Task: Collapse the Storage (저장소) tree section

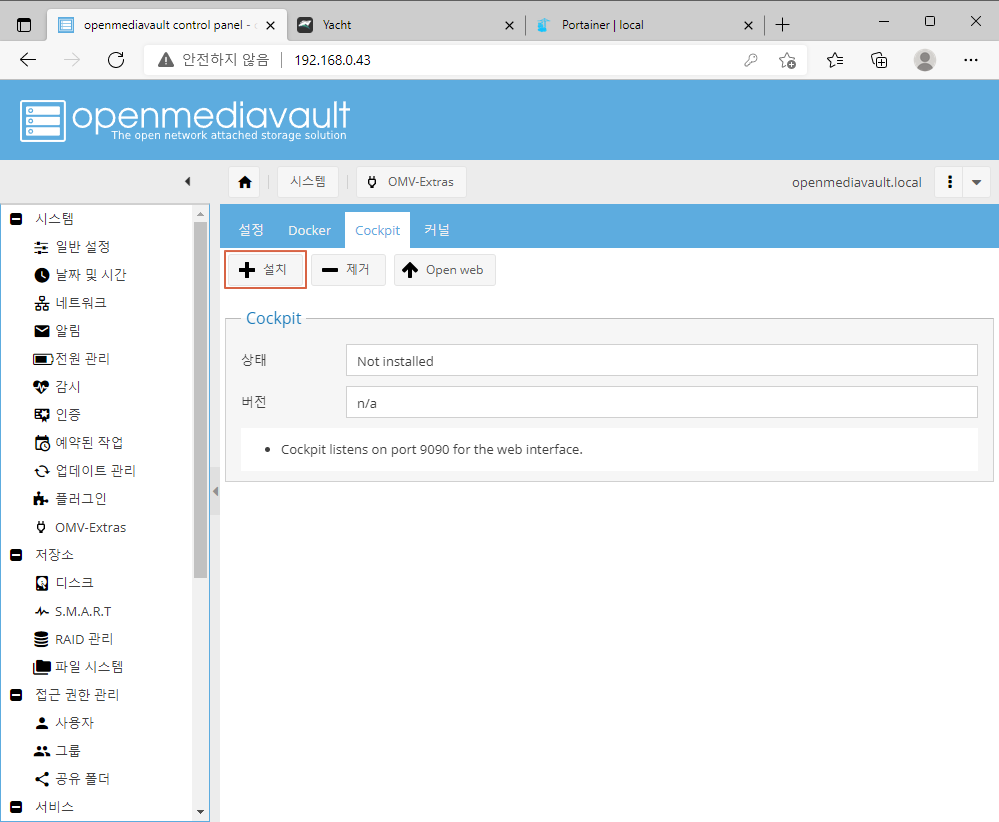Action: point(17,555)
